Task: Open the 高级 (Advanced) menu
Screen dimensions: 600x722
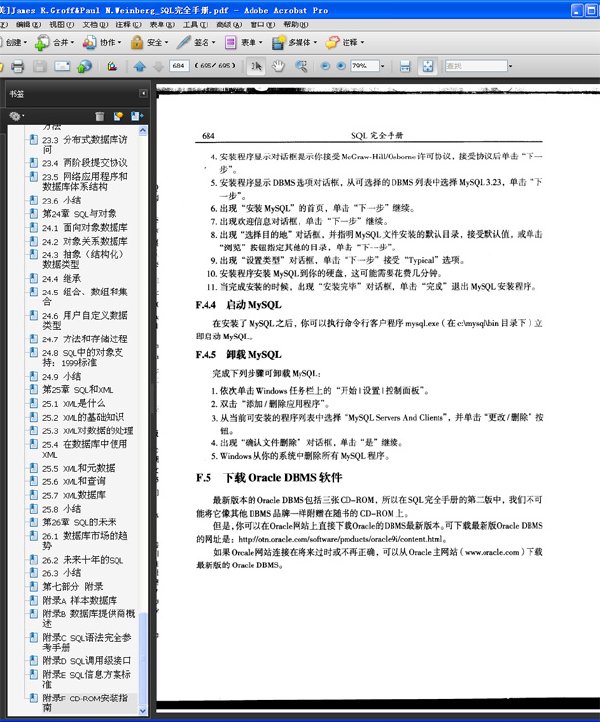Action: [x=229, y=24]
